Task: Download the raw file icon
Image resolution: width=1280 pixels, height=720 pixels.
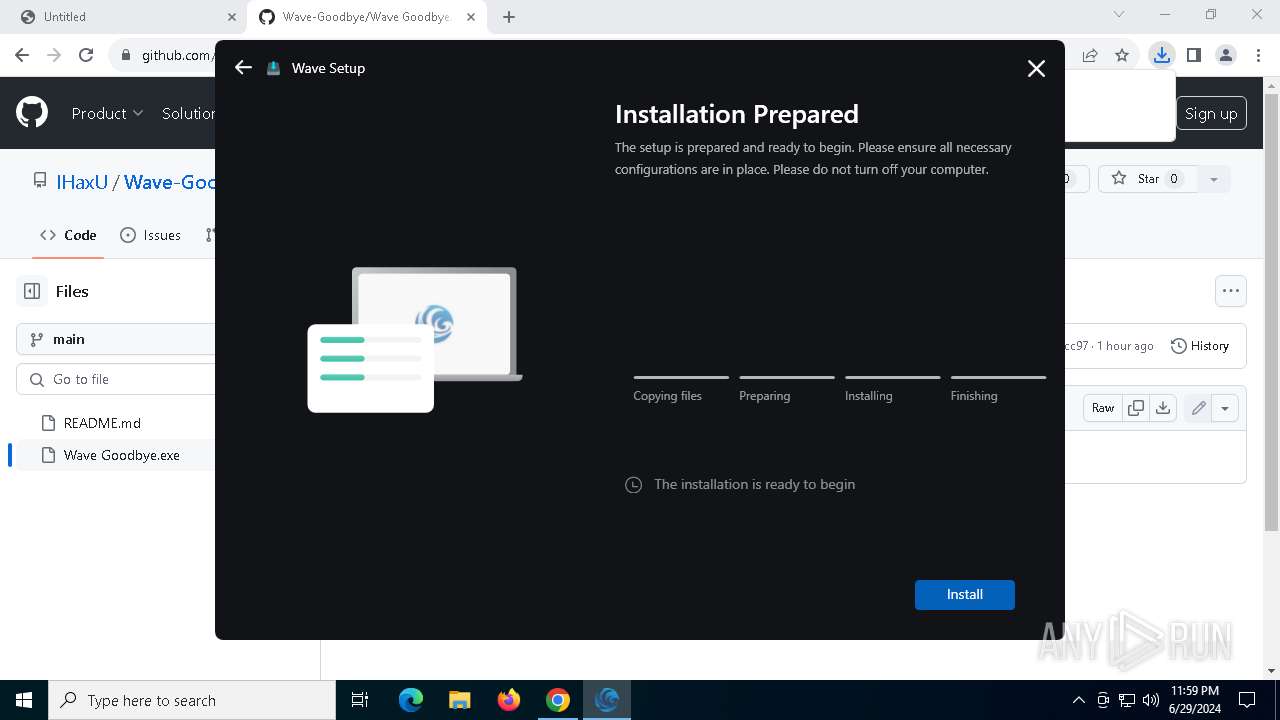Action: (1162, 408)
